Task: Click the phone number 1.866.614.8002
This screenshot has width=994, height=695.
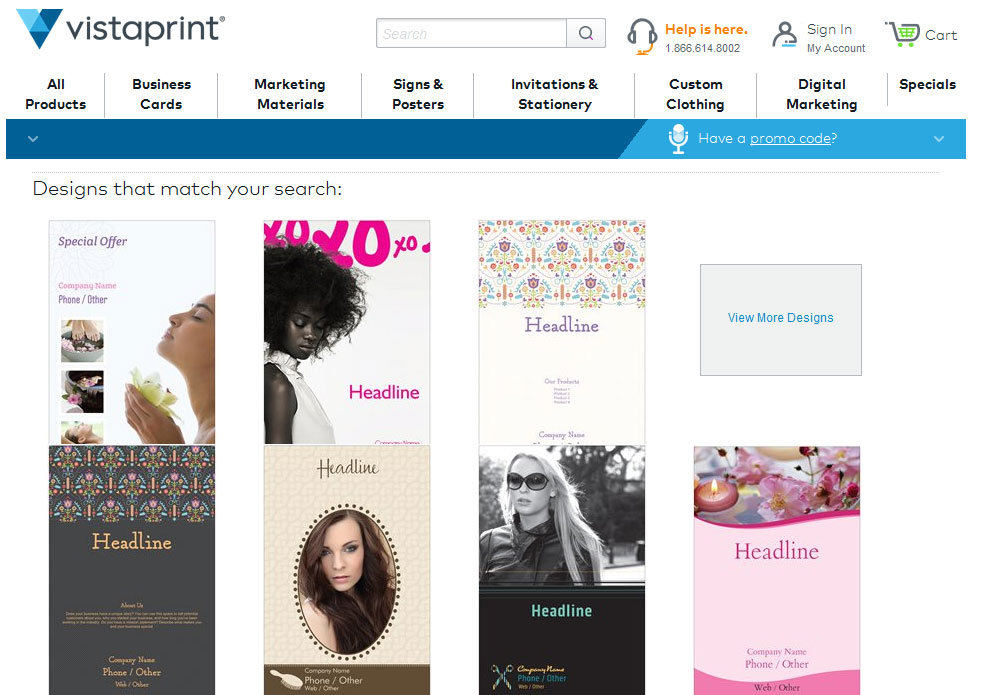Action: (x=702, y=48)
